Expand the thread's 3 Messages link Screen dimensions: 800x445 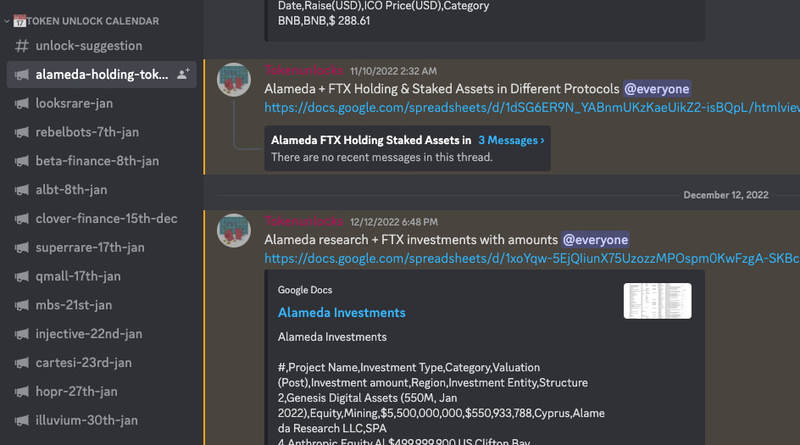[511, 141]
